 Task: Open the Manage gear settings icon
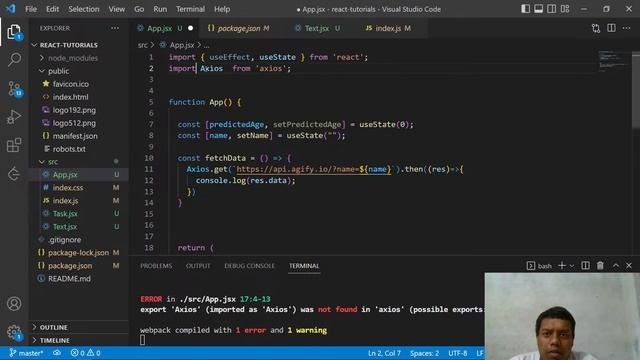[14, 331]
